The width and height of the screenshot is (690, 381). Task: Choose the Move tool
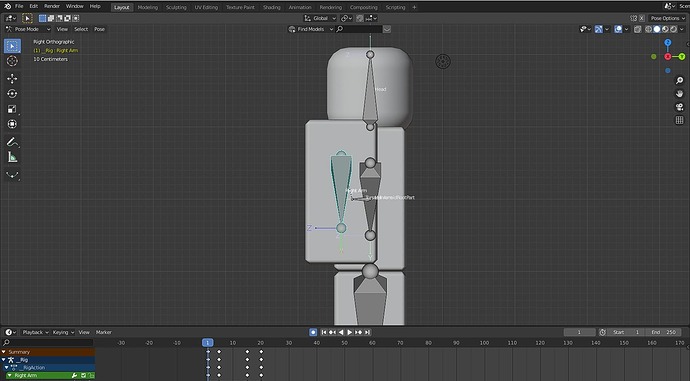click(x=12, y=78)
